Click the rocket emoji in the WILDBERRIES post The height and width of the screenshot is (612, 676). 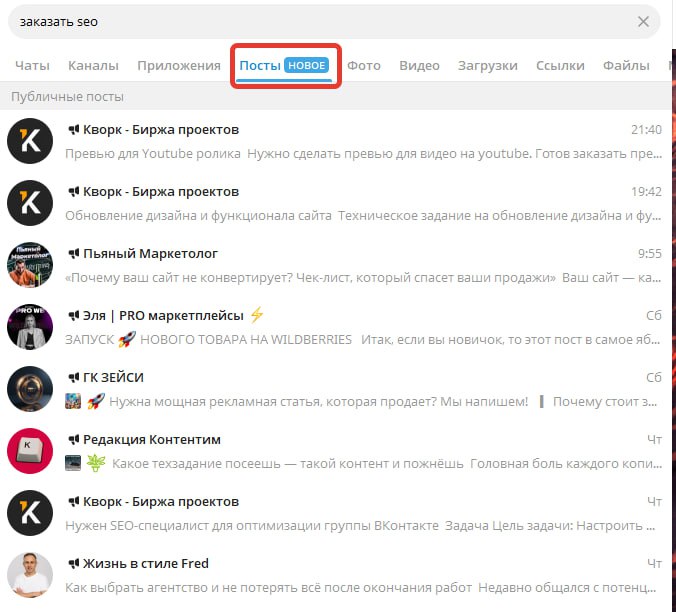[x=127, y=340]
